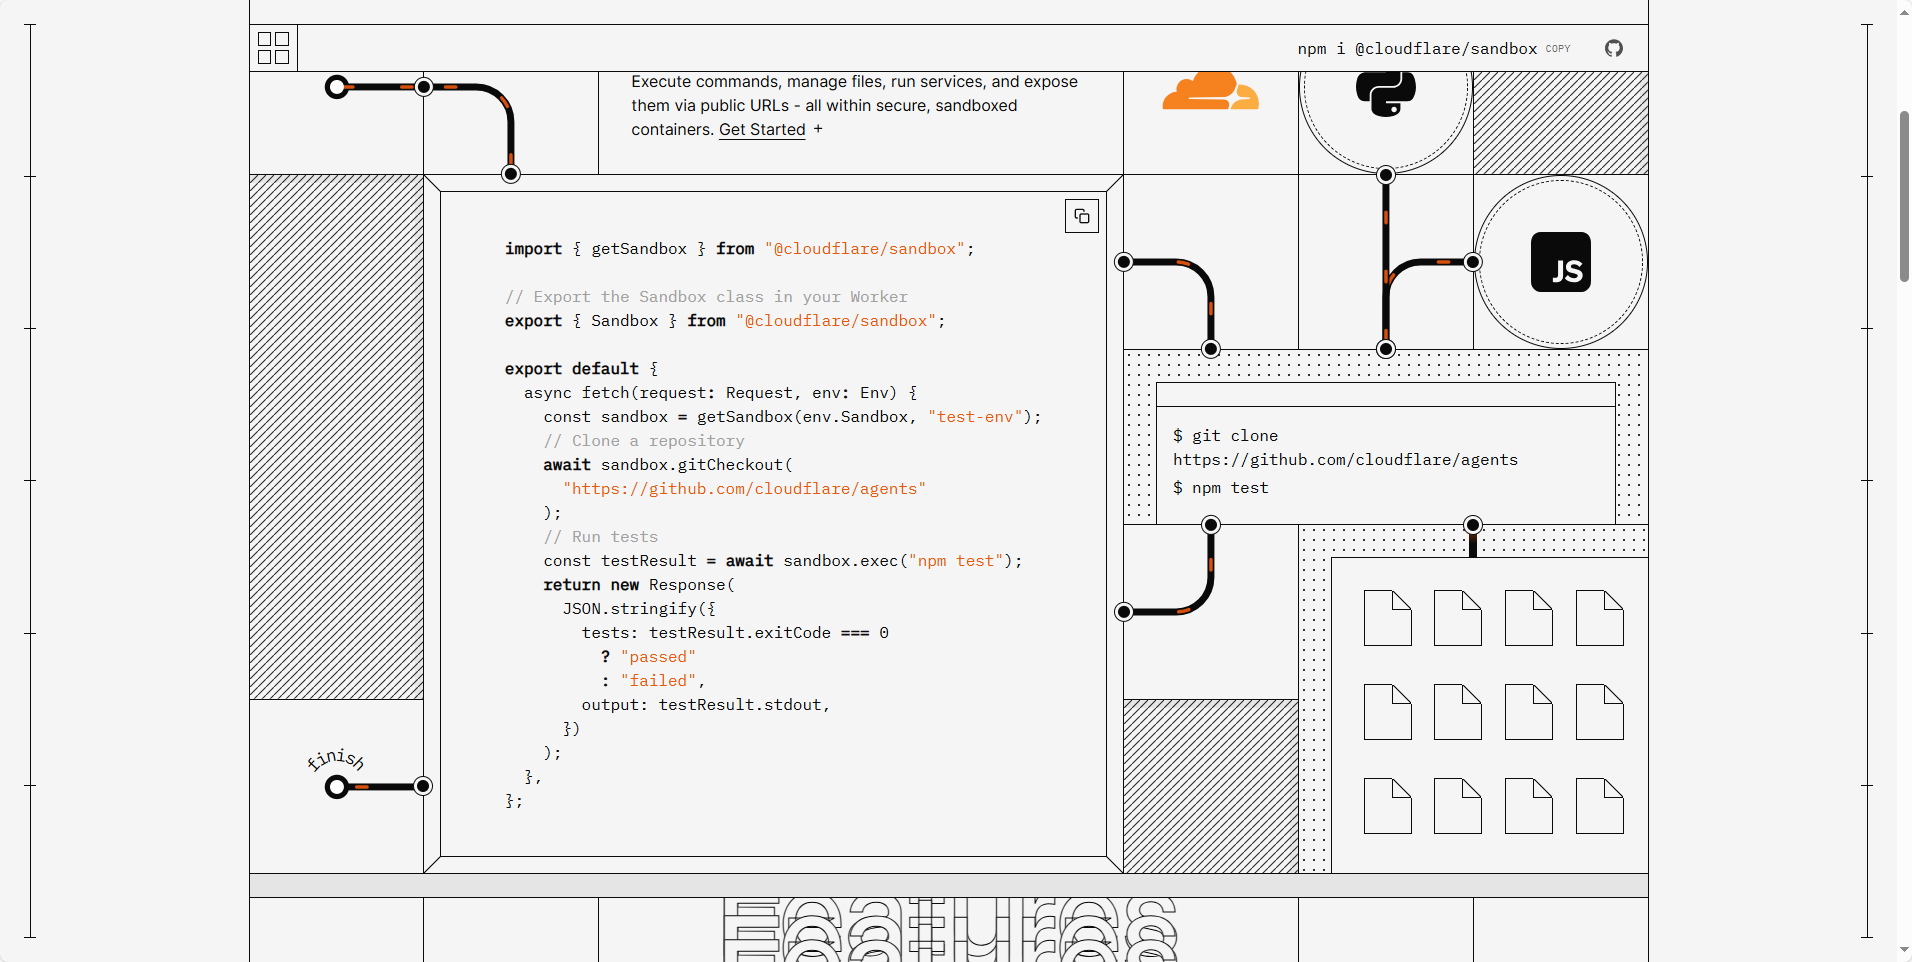The width and height of the screenshot is (1912, 962).
Task: Click the four-square grid logo icon
Action: [273, 48]
